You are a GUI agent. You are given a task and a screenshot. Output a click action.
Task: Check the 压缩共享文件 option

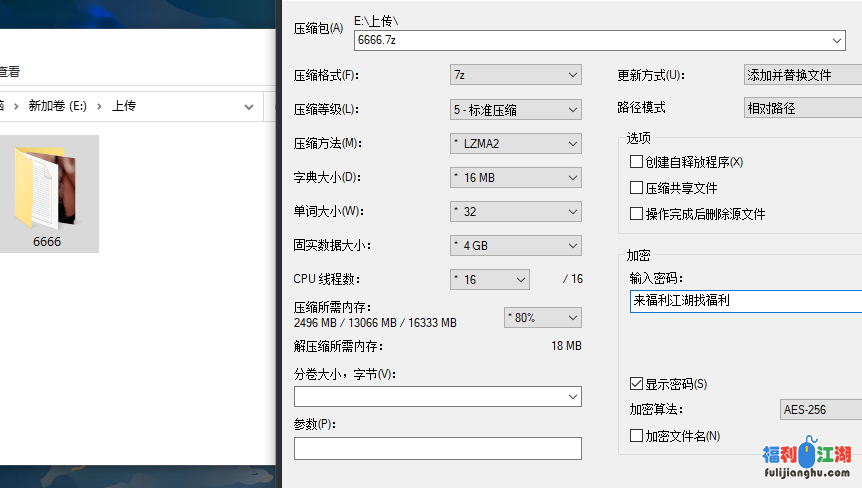point(636,188)
